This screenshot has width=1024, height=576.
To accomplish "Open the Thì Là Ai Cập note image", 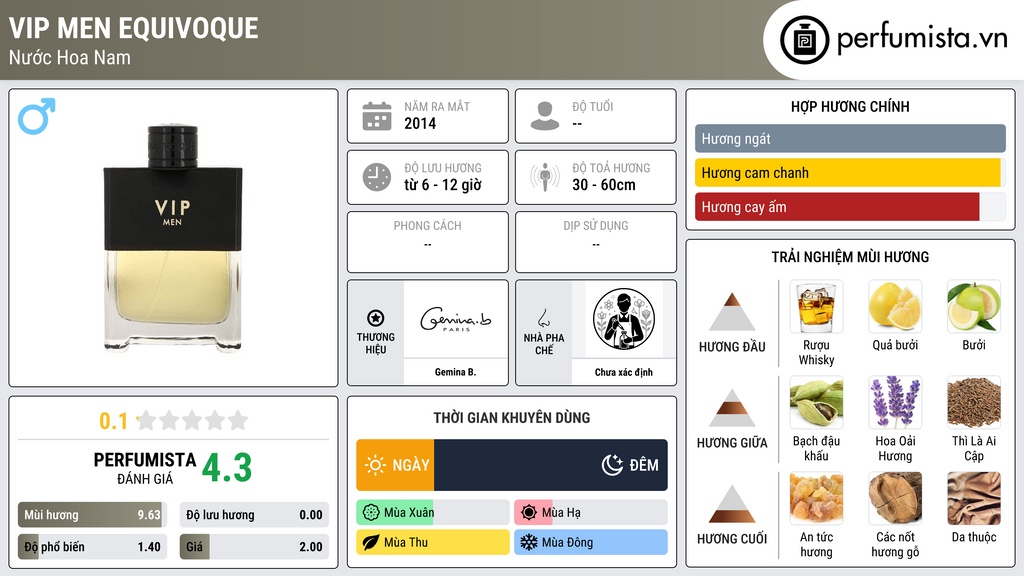I will [974, 402].
